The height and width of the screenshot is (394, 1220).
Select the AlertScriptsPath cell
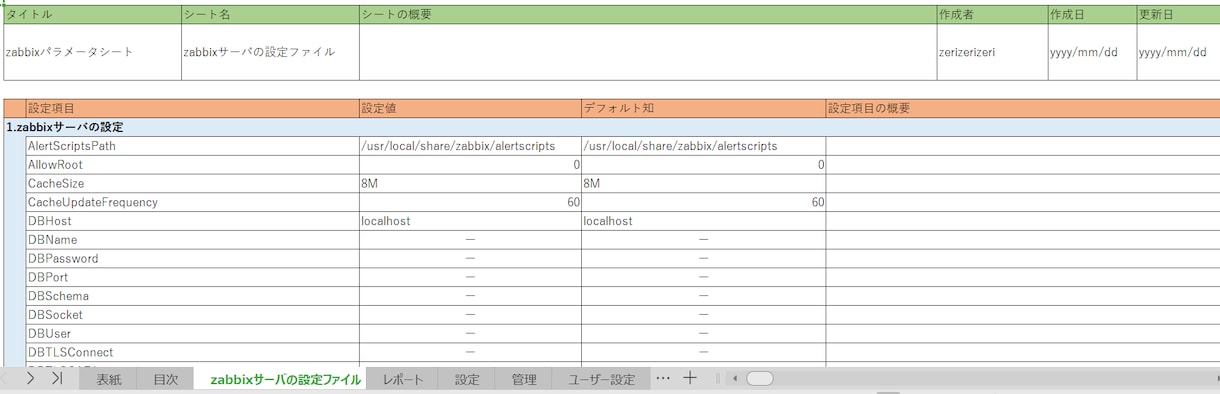click(x=192, y=146)
